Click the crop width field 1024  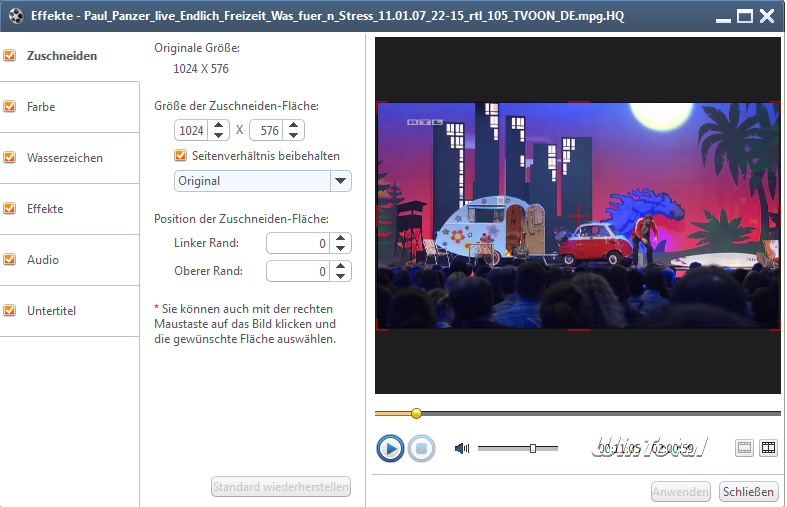(191, 131)
